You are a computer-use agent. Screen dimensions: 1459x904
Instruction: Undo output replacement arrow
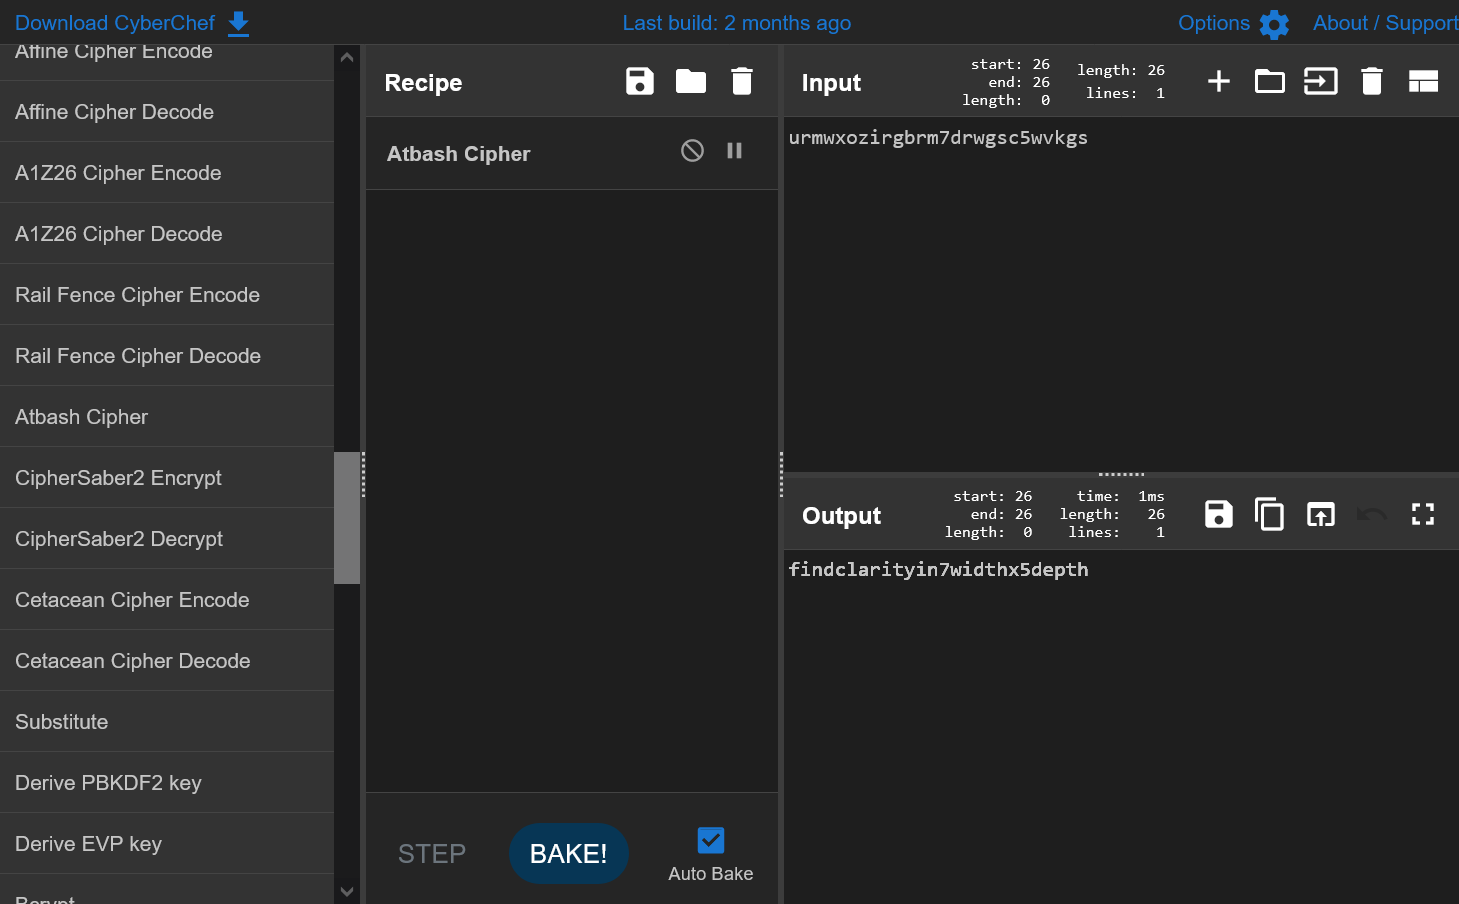click(x=1372, y=514)
